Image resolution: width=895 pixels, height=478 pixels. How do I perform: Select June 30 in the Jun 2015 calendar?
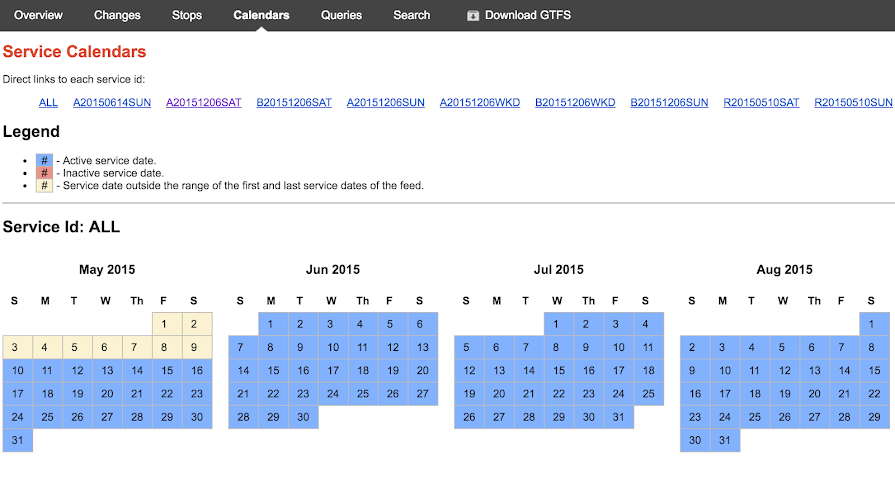(303, 417)
